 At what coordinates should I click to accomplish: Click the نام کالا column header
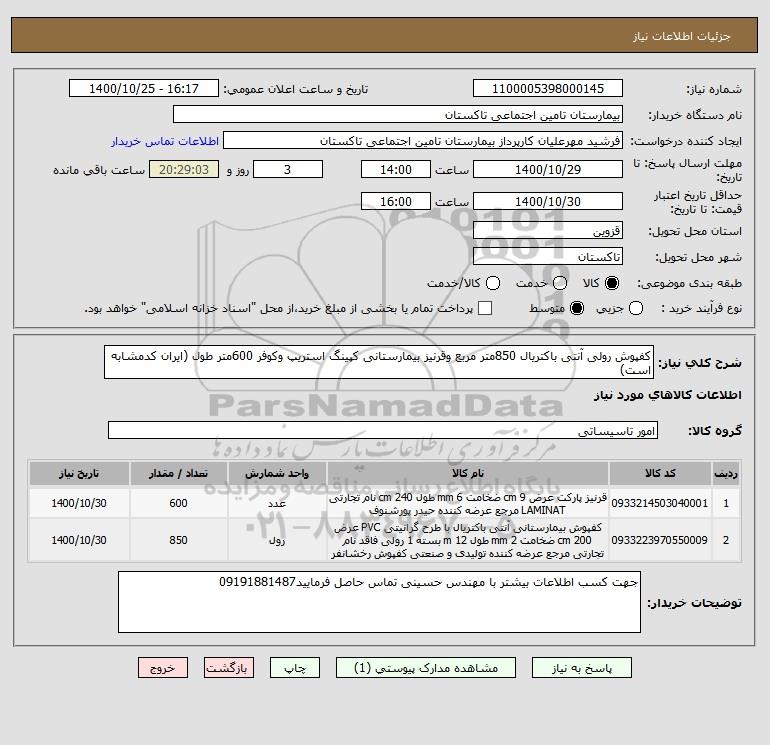(x=468, y=473)
